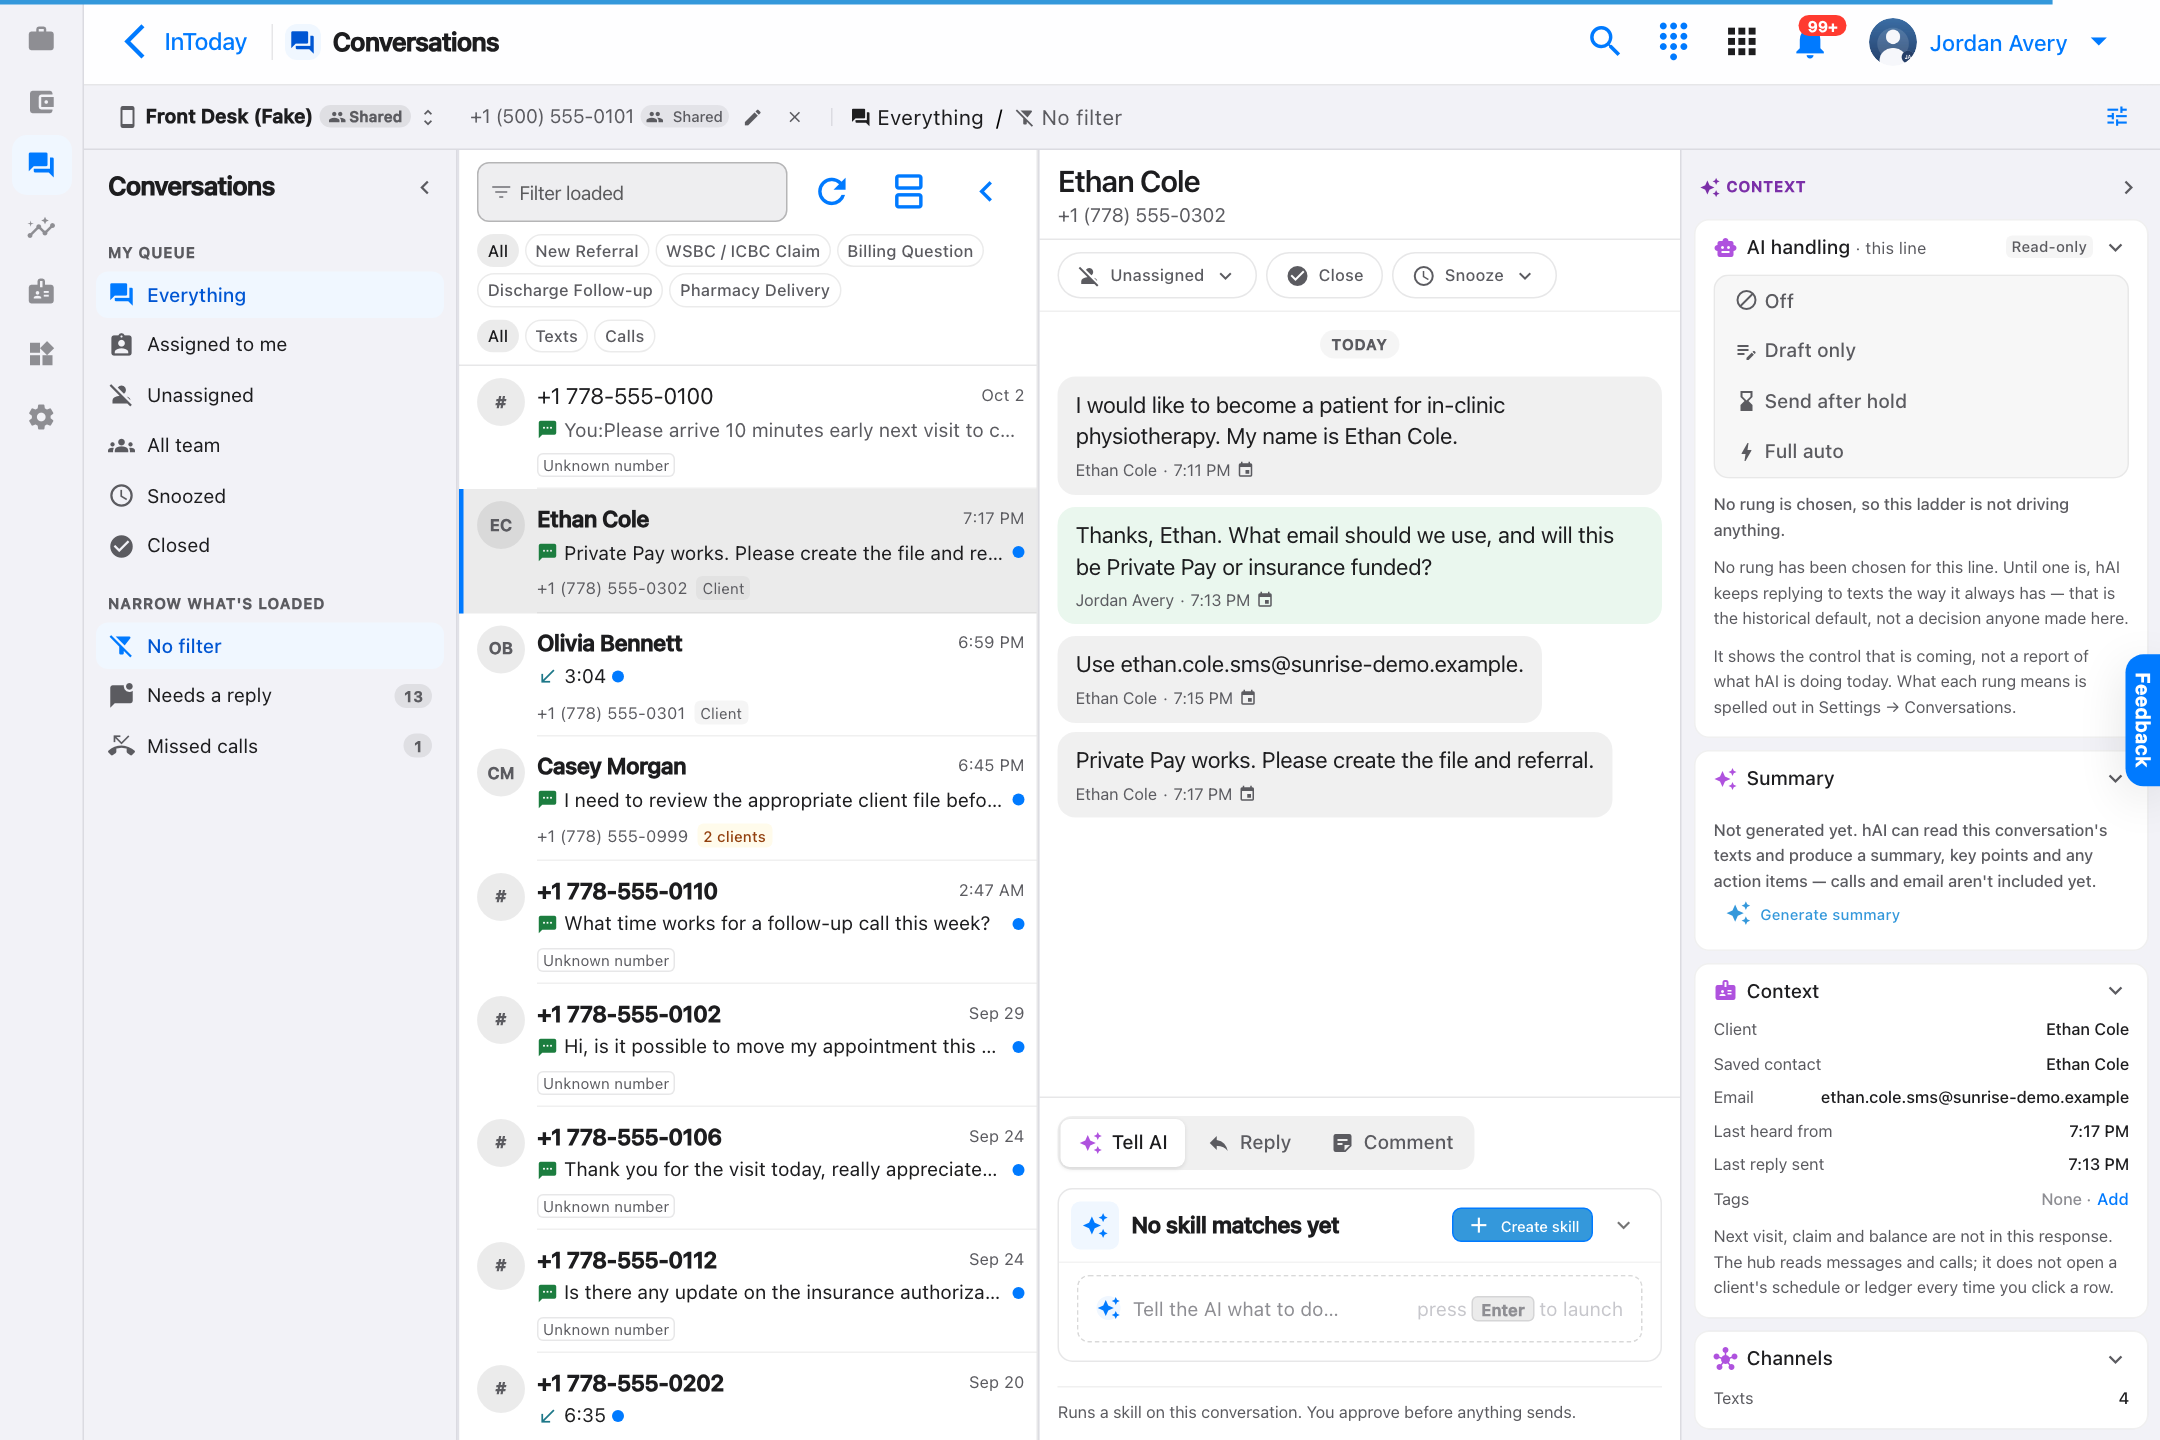Open Jordan Avery account menu

point(1990,42)
